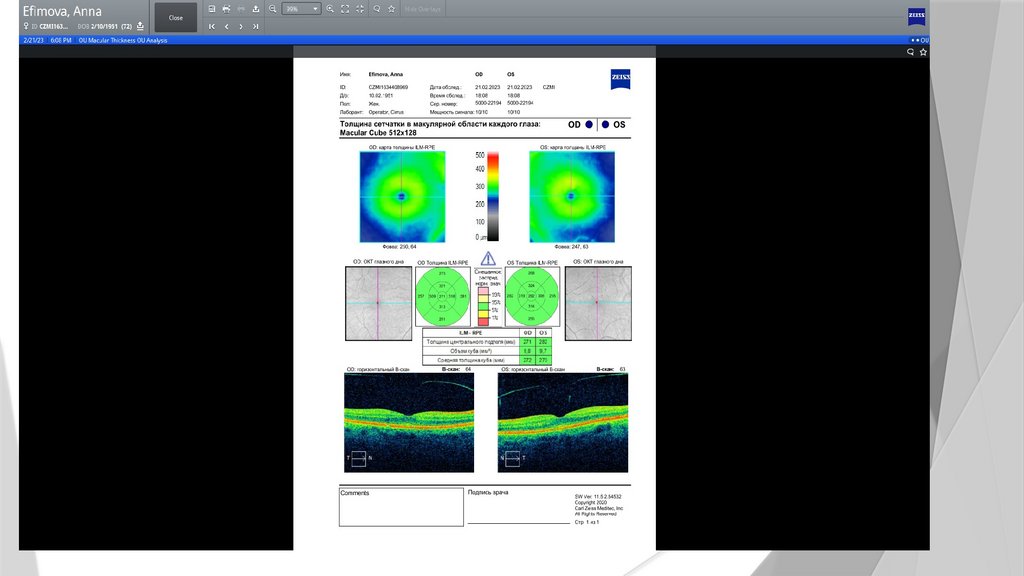
Task: Click the 'Macular Cube 512x128' heading
Action: pos(378,133)
